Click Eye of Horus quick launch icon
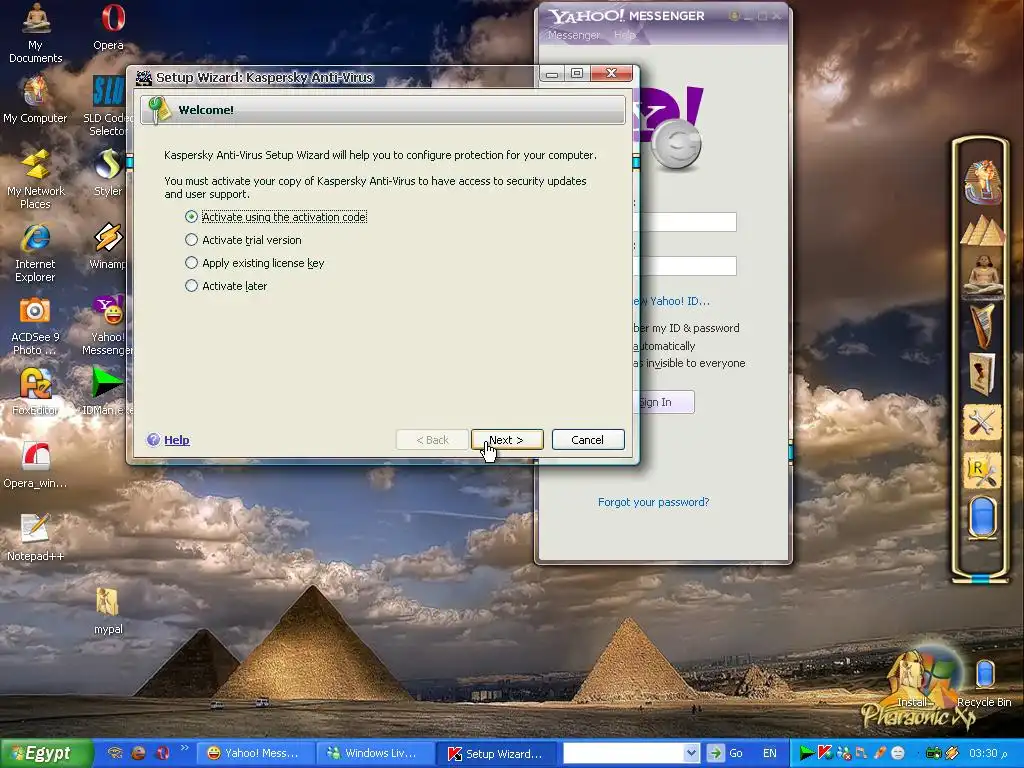 [115, 753]
